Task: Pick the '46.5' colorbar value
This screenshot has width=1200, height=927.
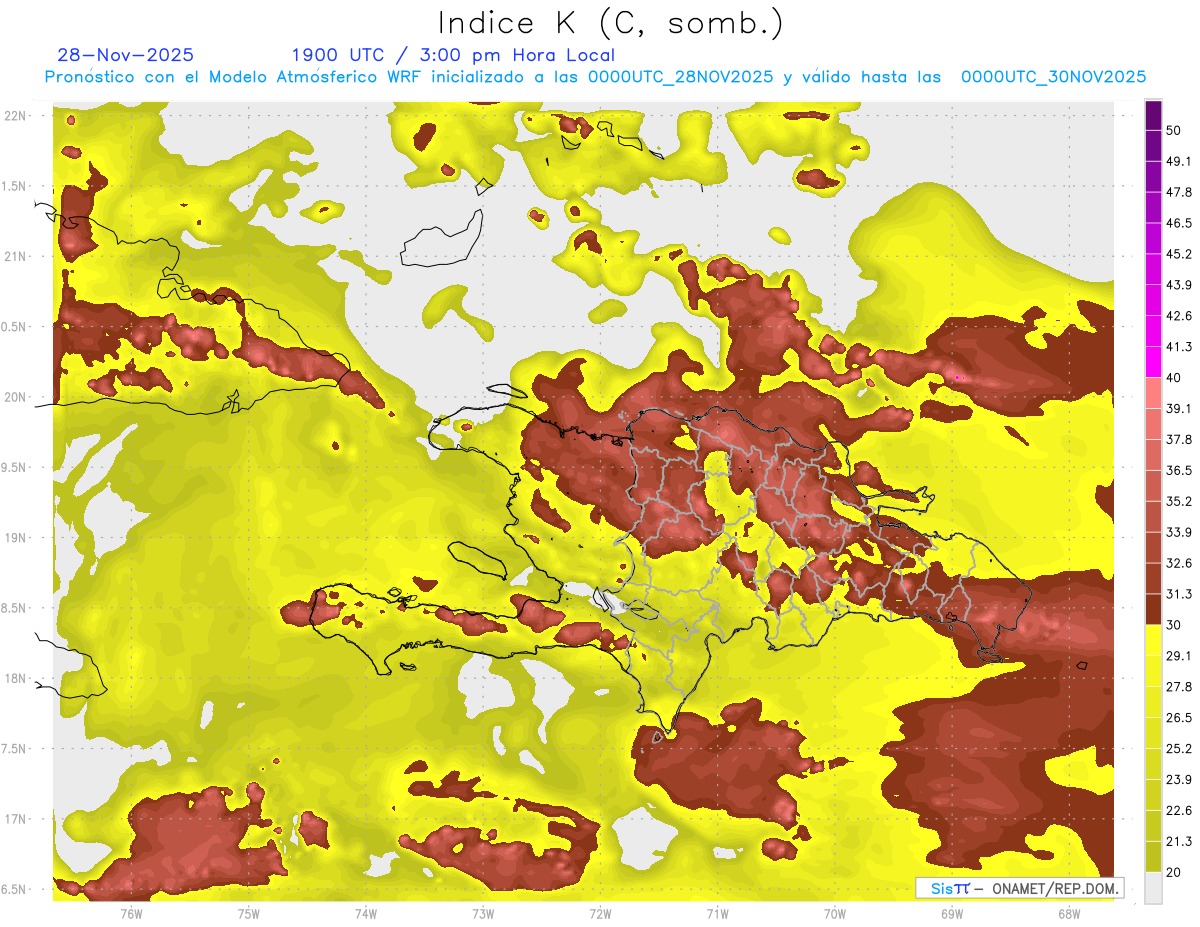Action: tap(1179, 223)
